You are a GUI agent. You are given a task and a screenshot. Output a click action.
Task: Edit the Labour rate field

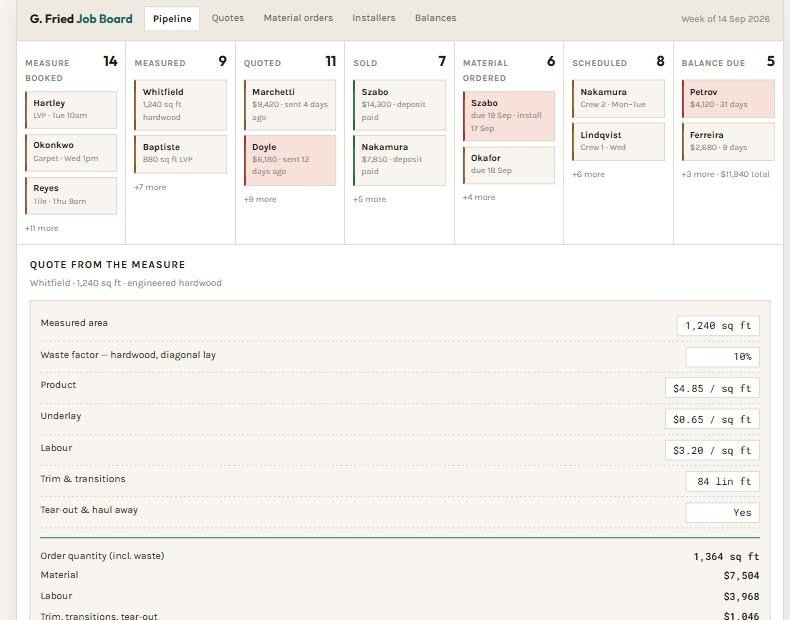(x=712, y=451)
